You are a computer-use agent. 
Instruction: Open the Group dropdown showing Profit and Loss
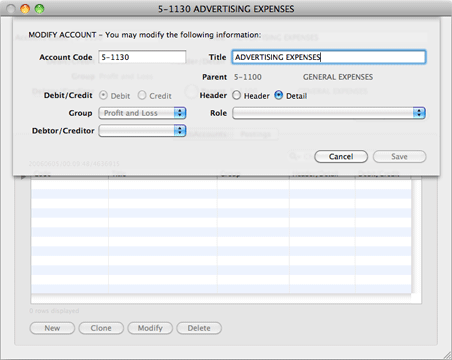tap(142, 113)
